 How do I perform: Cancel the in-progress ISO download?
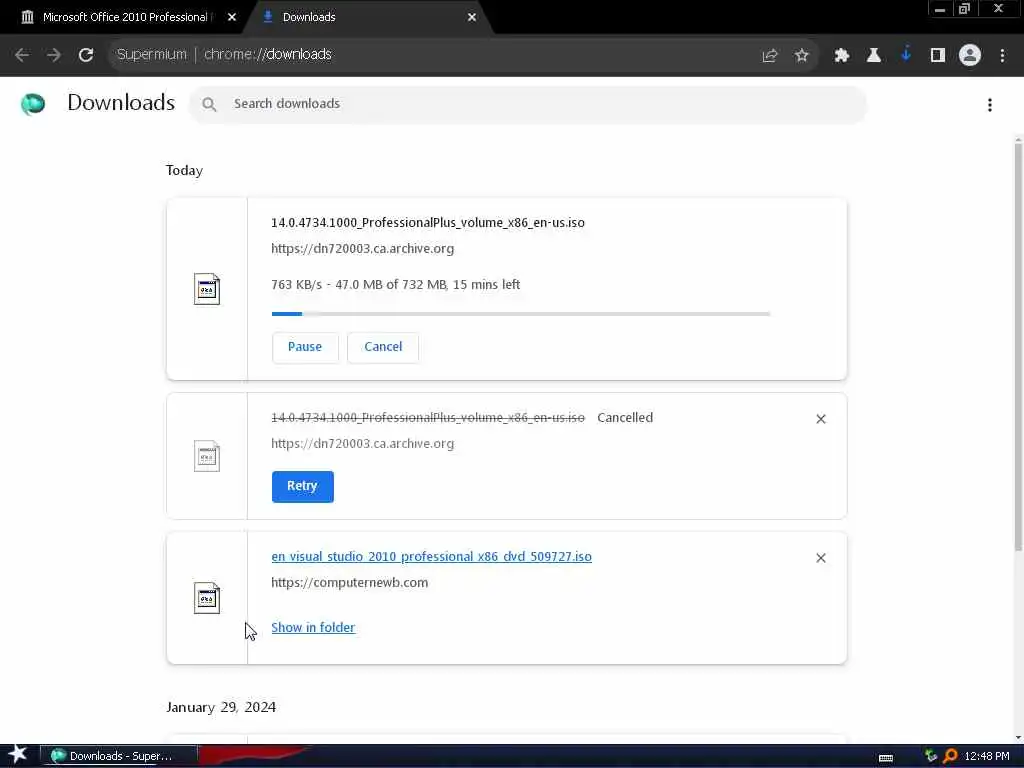click(383, 347)
